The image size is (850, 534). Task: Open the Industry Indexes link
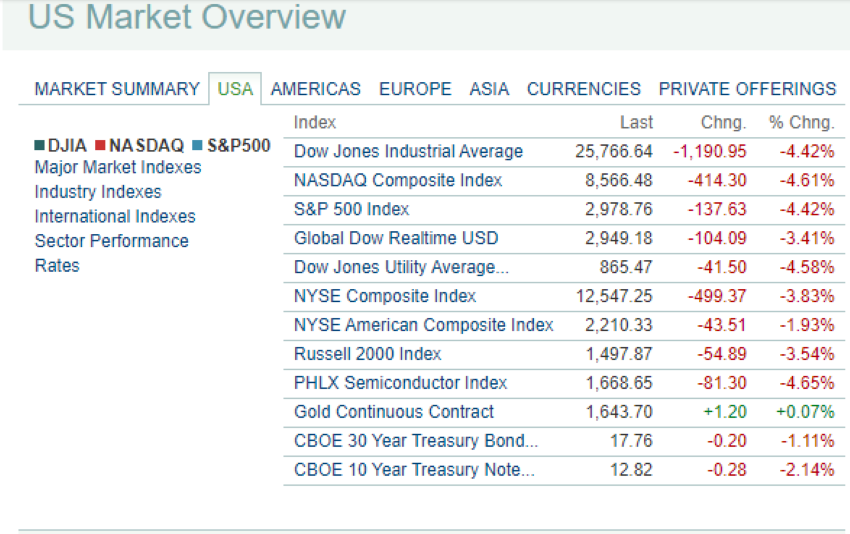pyautogui.click(x=98, y=192)
